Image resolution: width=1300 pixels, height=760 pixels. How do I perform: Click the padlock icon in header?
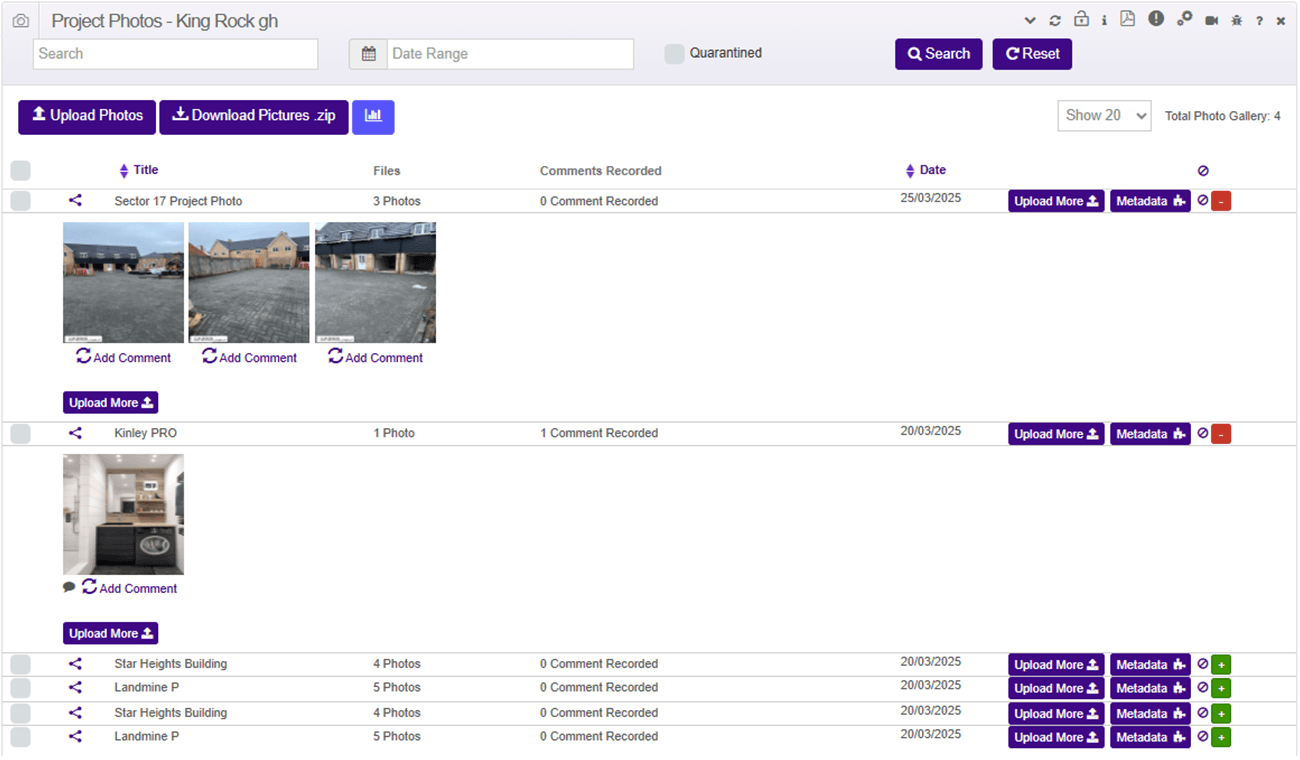[x=1081, y=19]
